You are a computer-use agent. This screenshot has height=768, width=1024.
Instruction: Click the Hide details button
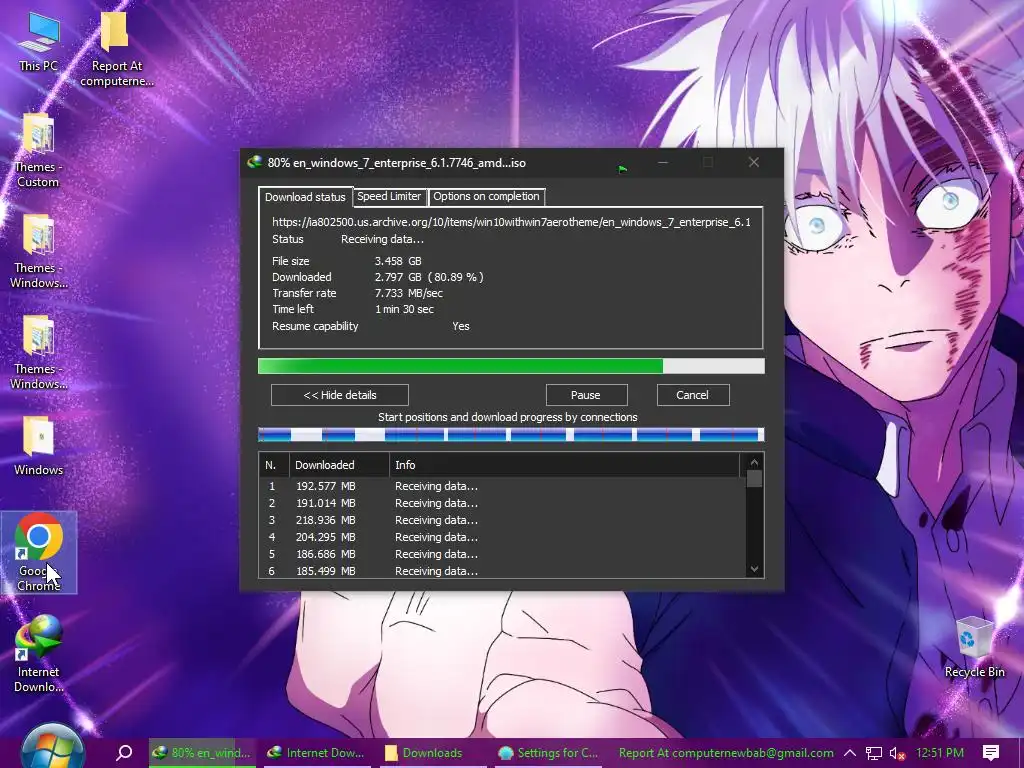point(340,395)
